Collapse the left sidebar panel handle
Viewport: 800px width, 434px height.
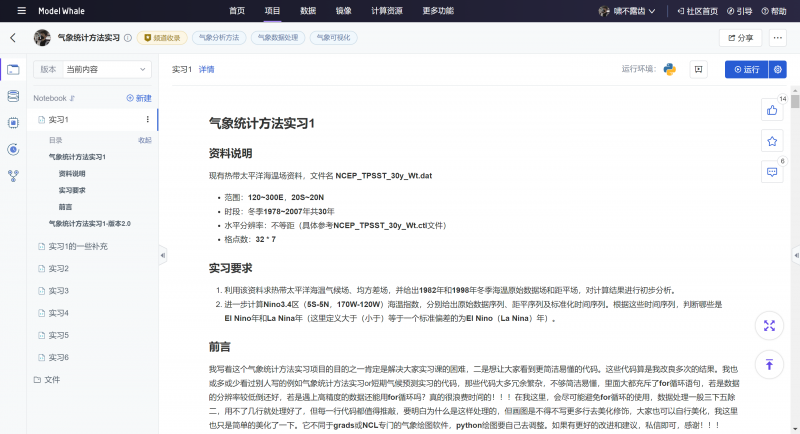click(x=162, y=255)
